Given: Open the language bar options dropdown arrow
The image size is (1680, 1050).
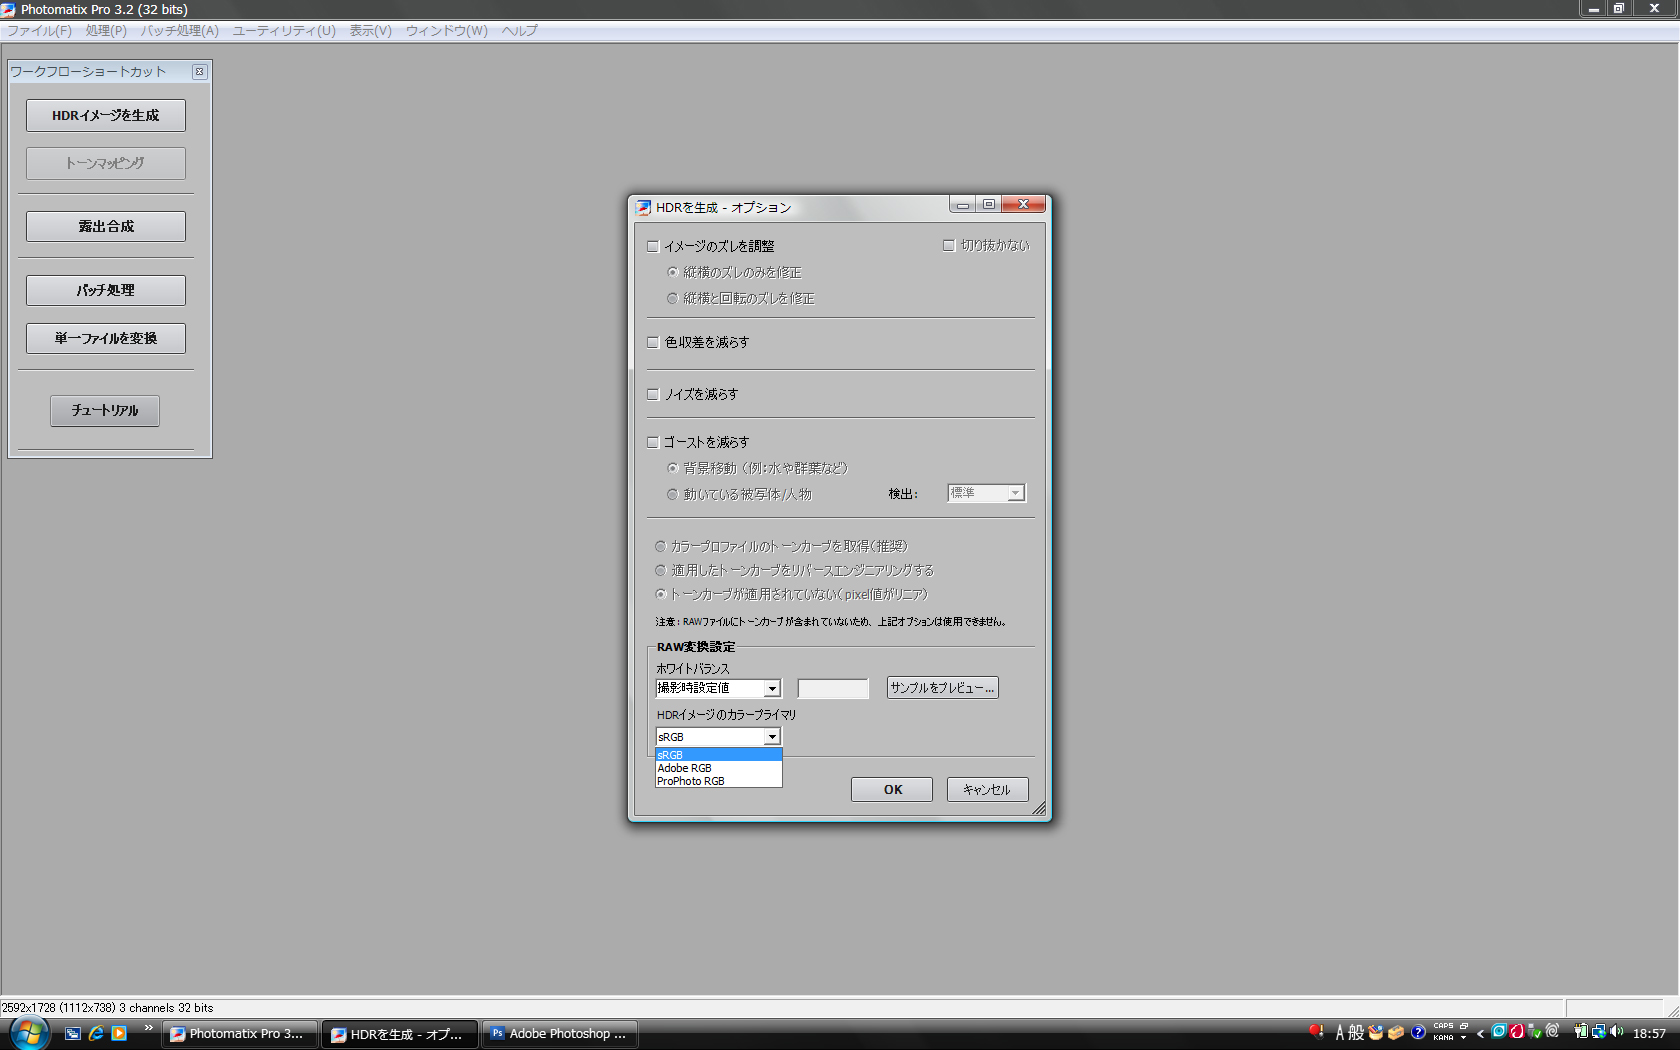Looking at the screenshot, I should [x=1464, y=1038].
